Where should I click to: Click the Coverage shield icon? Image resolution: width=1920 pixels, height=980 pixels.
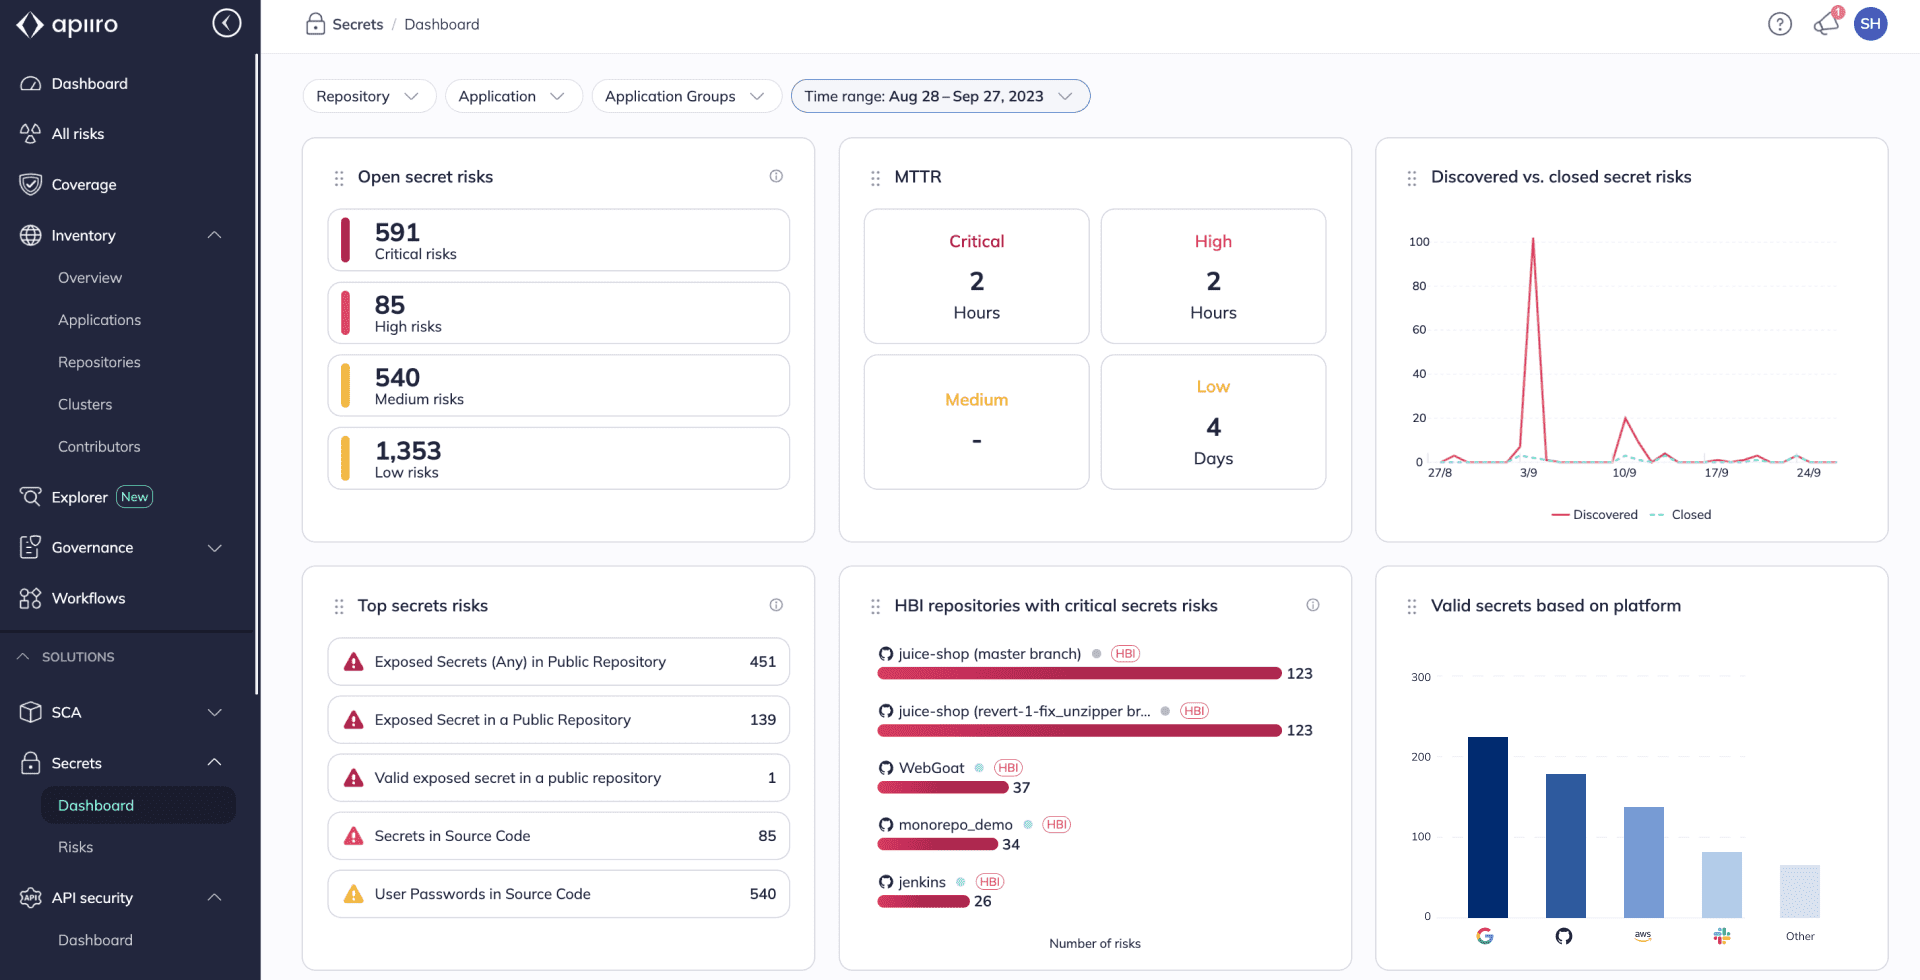(28, 184)
